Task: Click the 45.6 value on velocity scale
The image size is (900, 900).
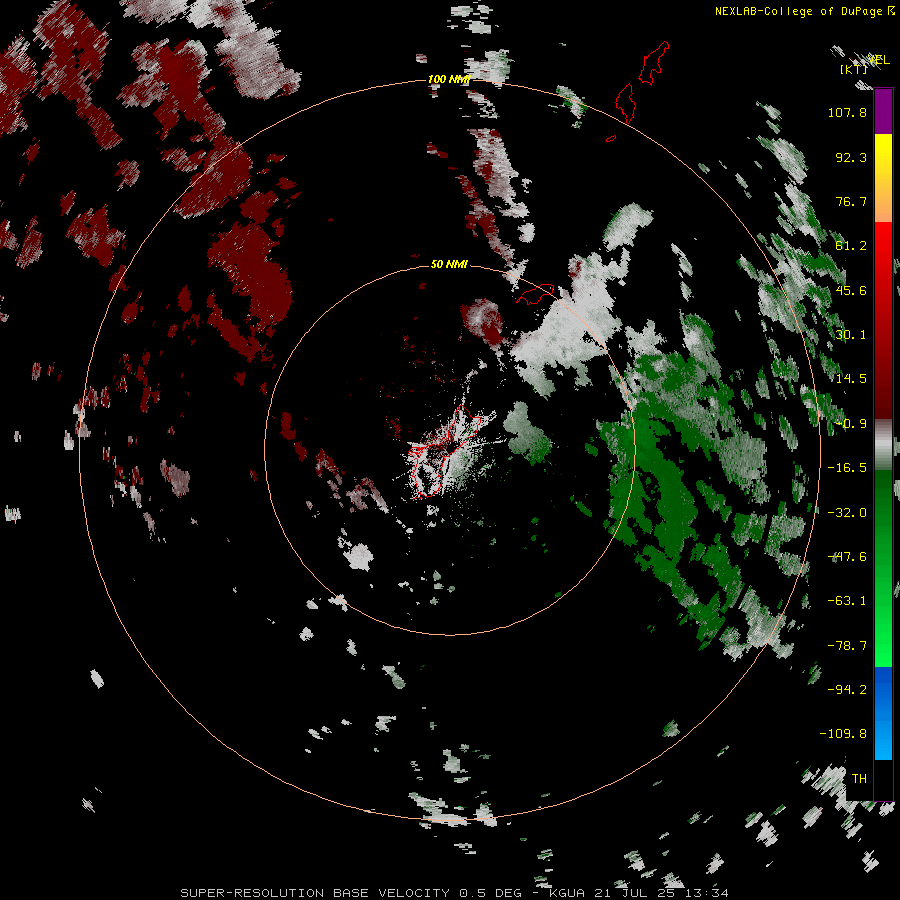Action: (851, 290)
